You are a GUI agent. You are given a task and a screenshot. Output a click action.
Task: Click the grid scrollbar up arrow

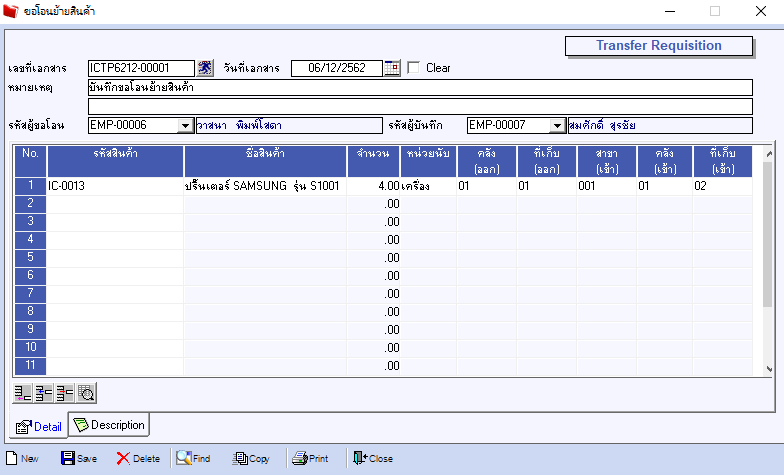coord(769,154)
